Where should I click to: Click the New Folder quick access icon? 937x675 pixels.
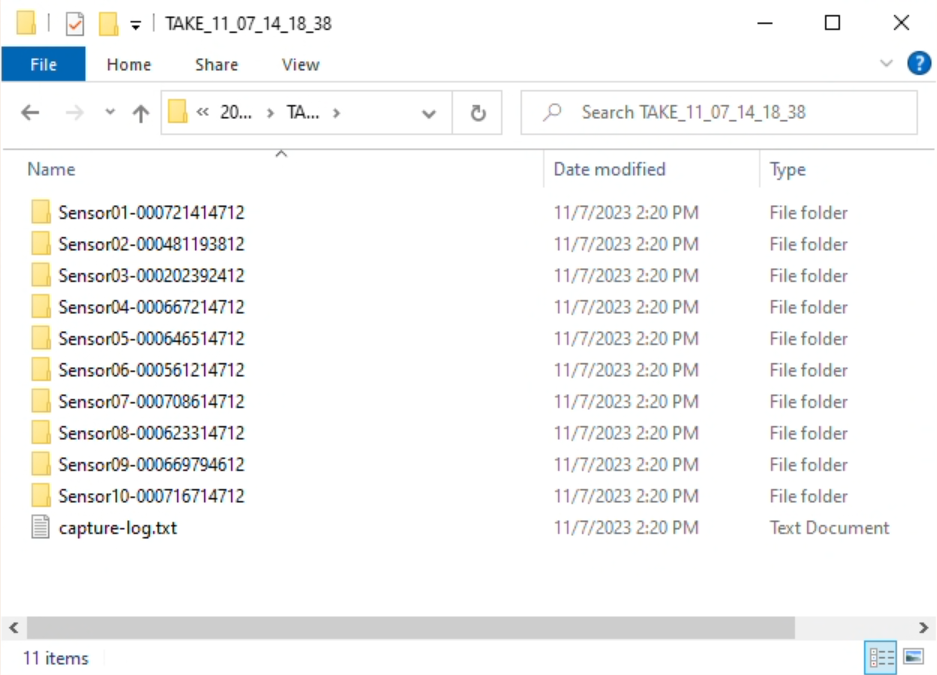tap(108, 23)
